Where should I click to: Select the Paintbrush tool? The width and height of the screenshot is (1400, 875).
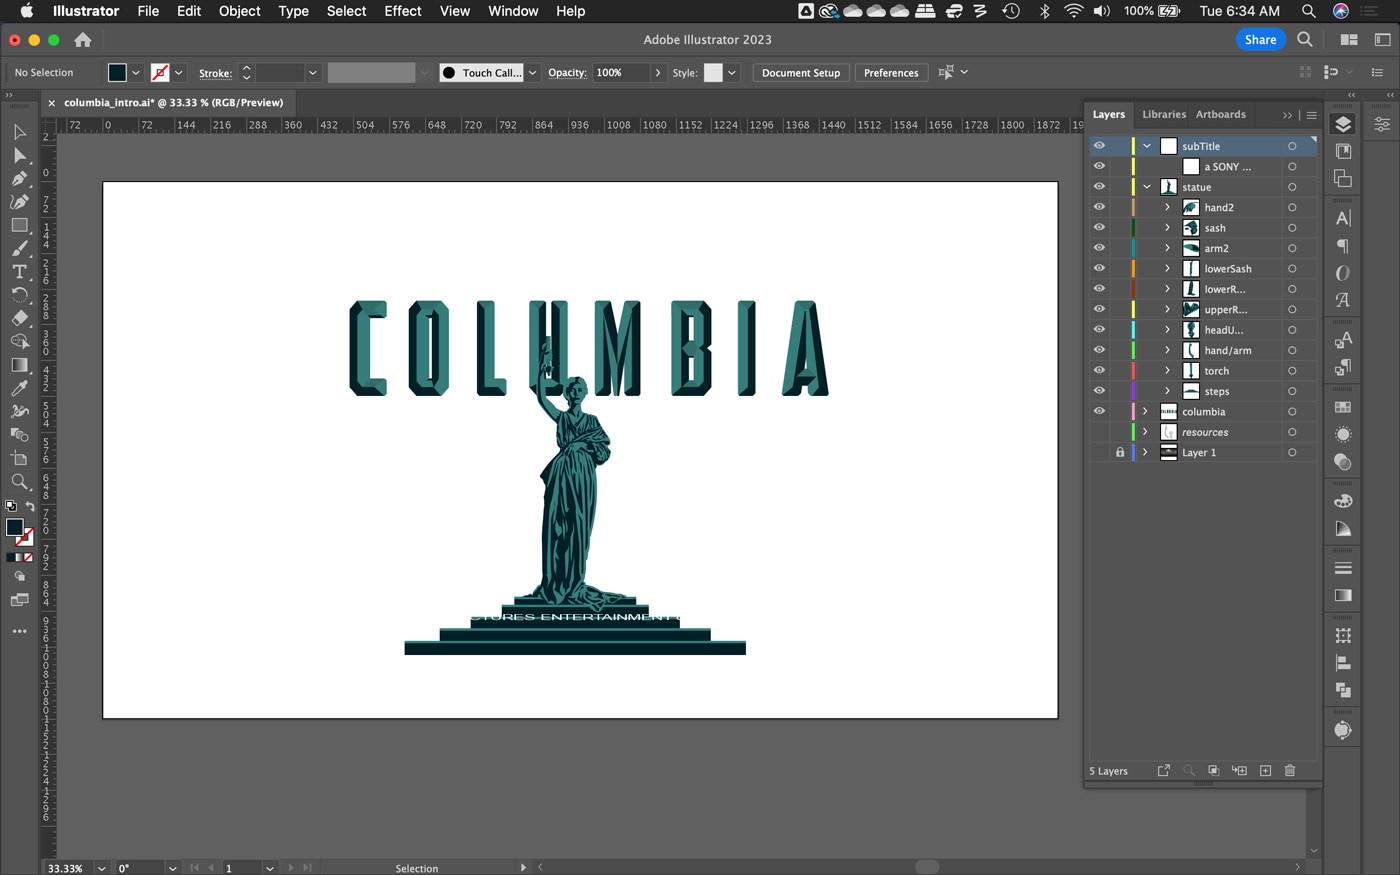(x=19, y=248)
